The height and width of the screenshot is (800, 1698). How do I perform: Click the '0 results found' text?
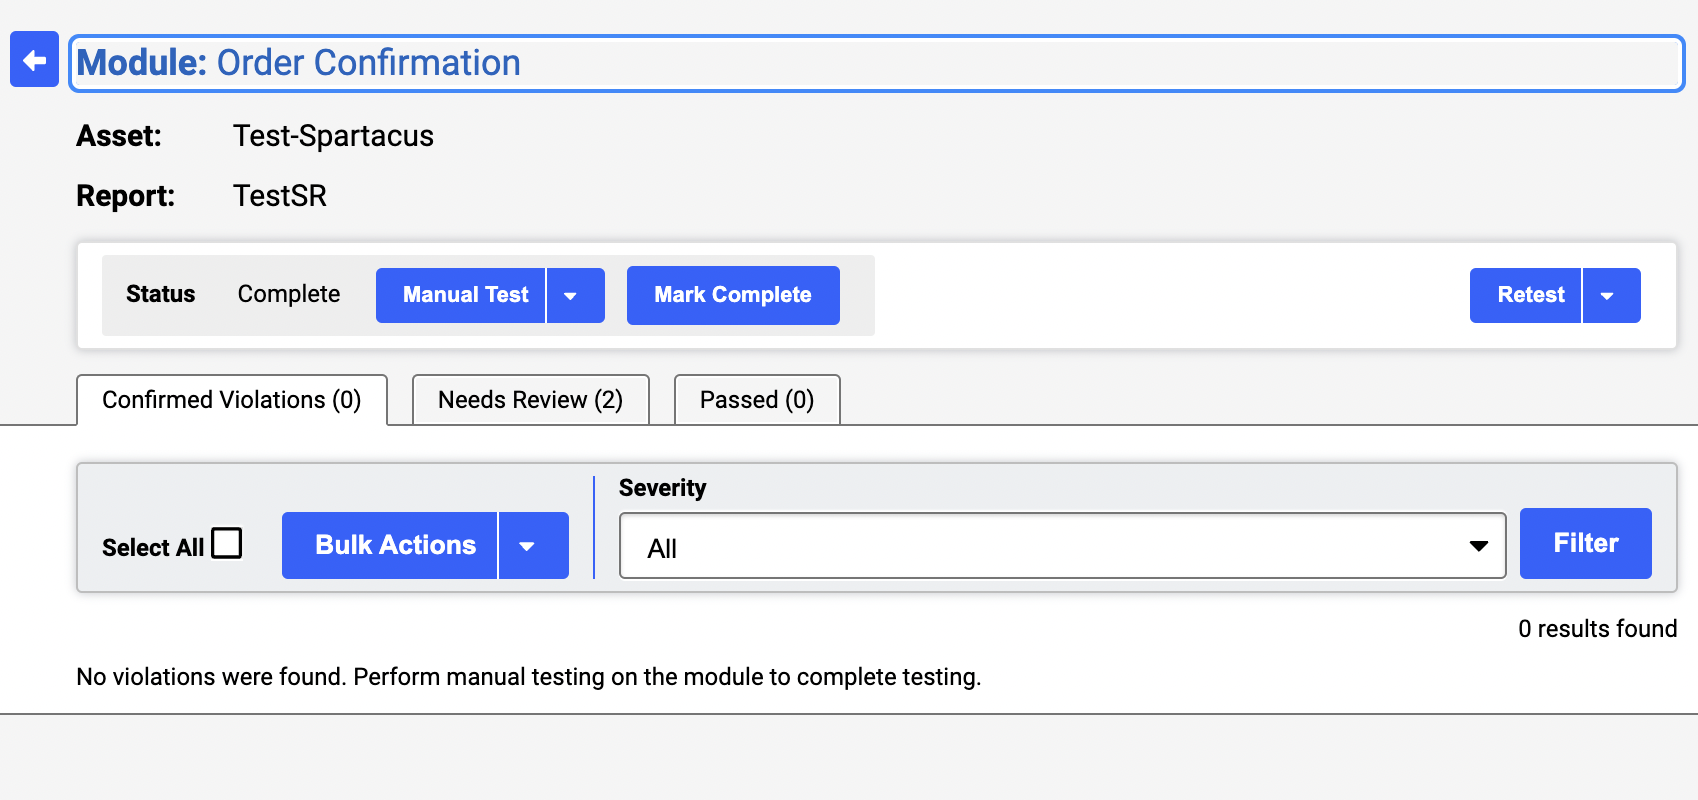[1597, 629]
